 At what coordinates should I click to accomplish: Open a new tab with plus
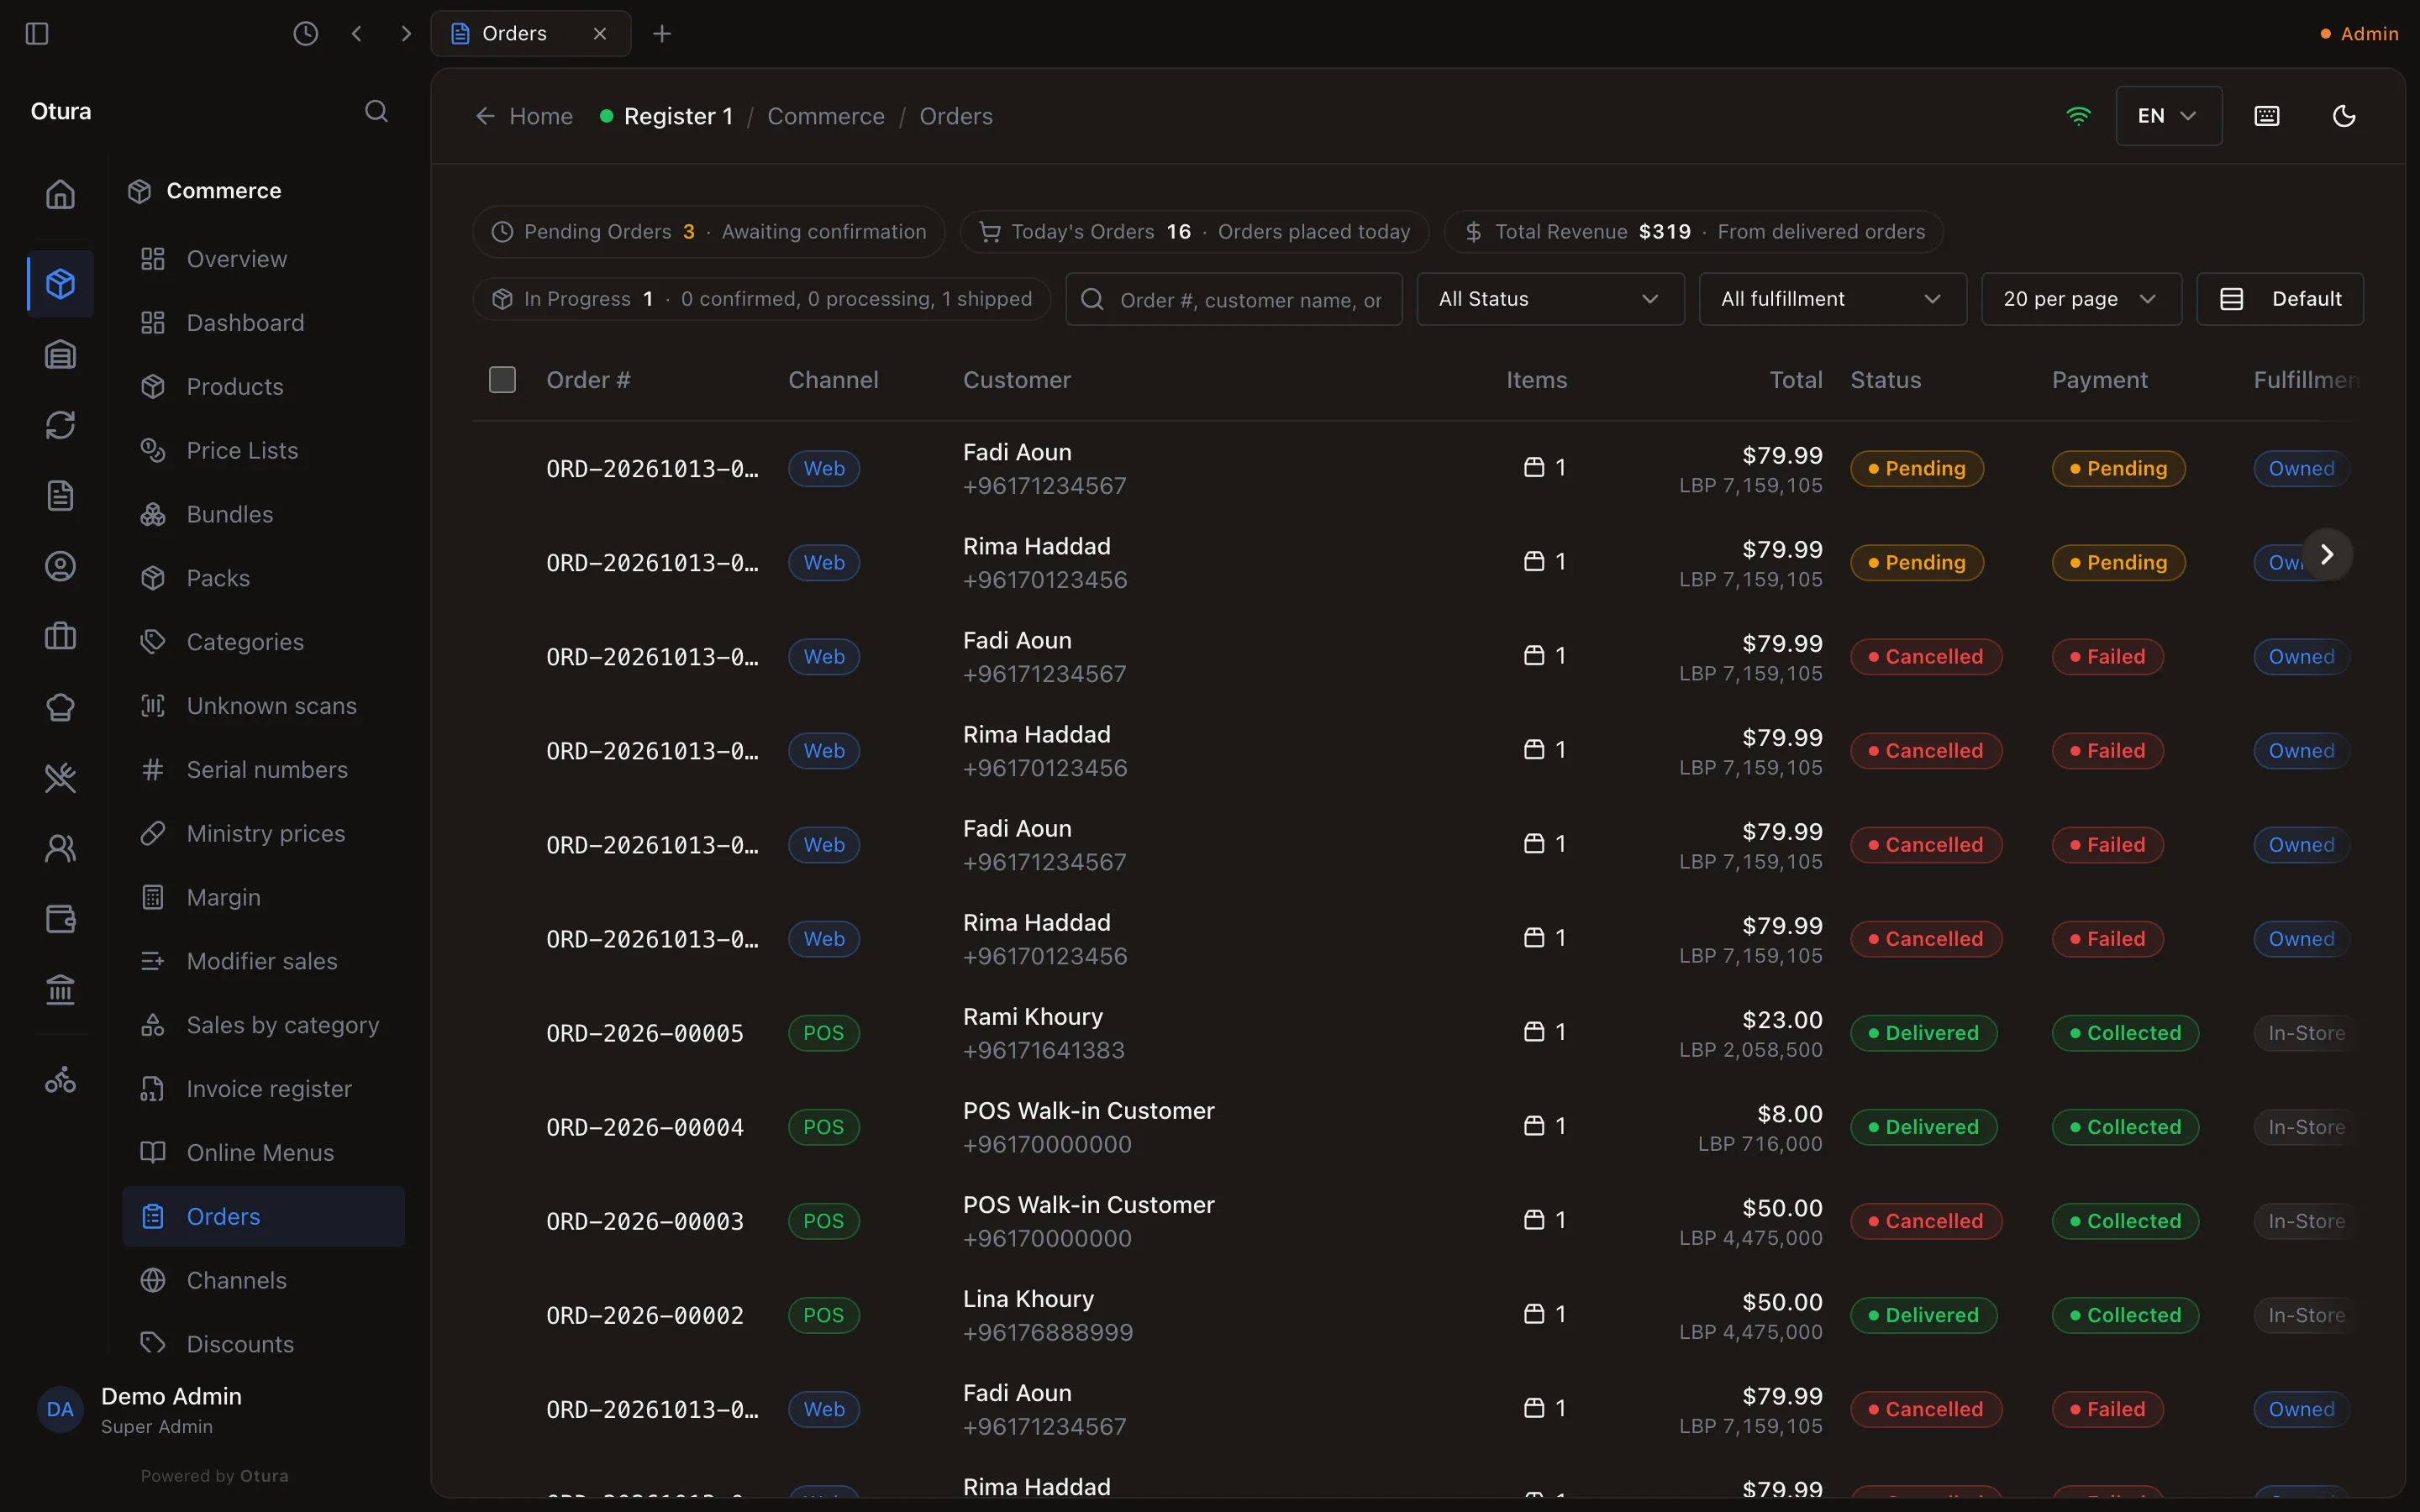(662, 34)
